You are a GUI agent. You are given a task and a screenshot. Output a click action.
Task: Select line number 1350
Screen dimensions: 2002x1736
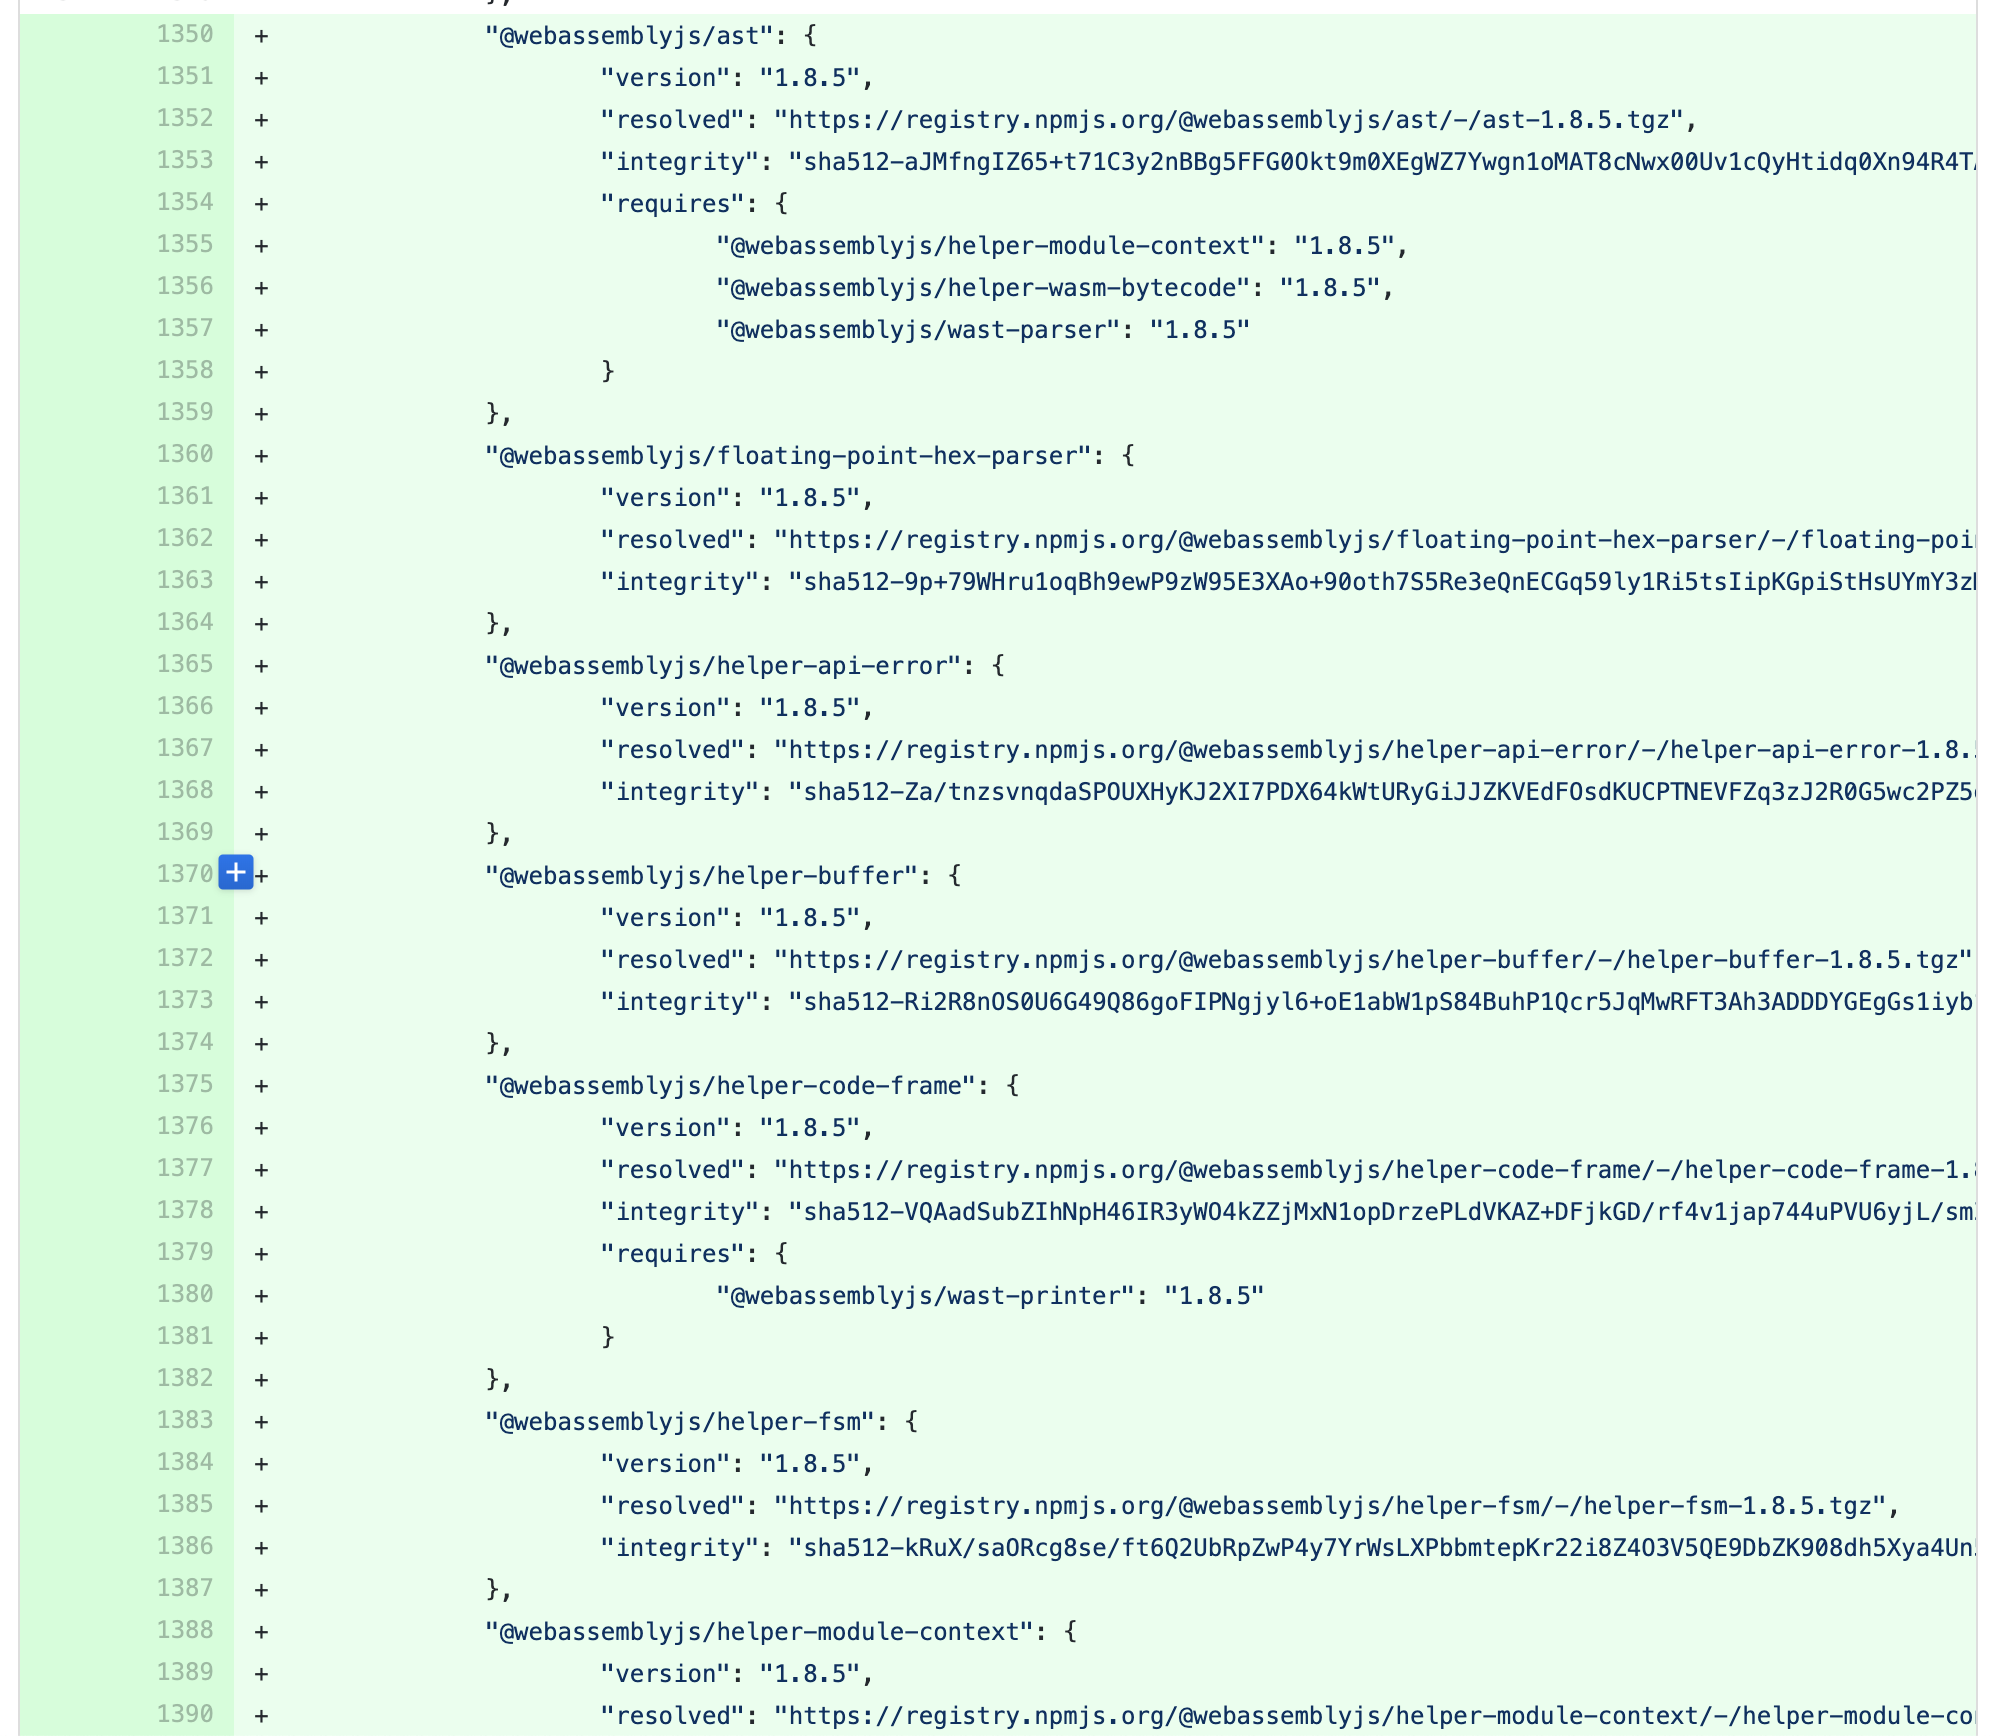coord(185,35)
